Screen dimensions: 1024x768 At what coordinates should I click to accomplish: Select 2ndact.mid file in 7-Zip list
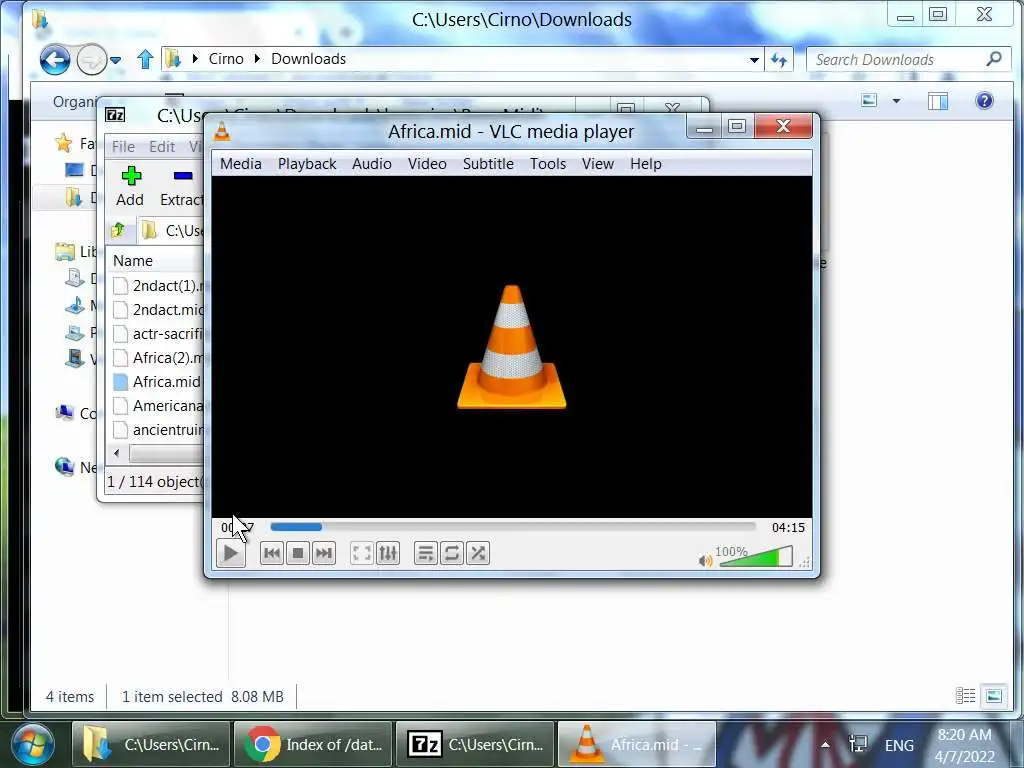pyautogui.click(x=157, y=310)
